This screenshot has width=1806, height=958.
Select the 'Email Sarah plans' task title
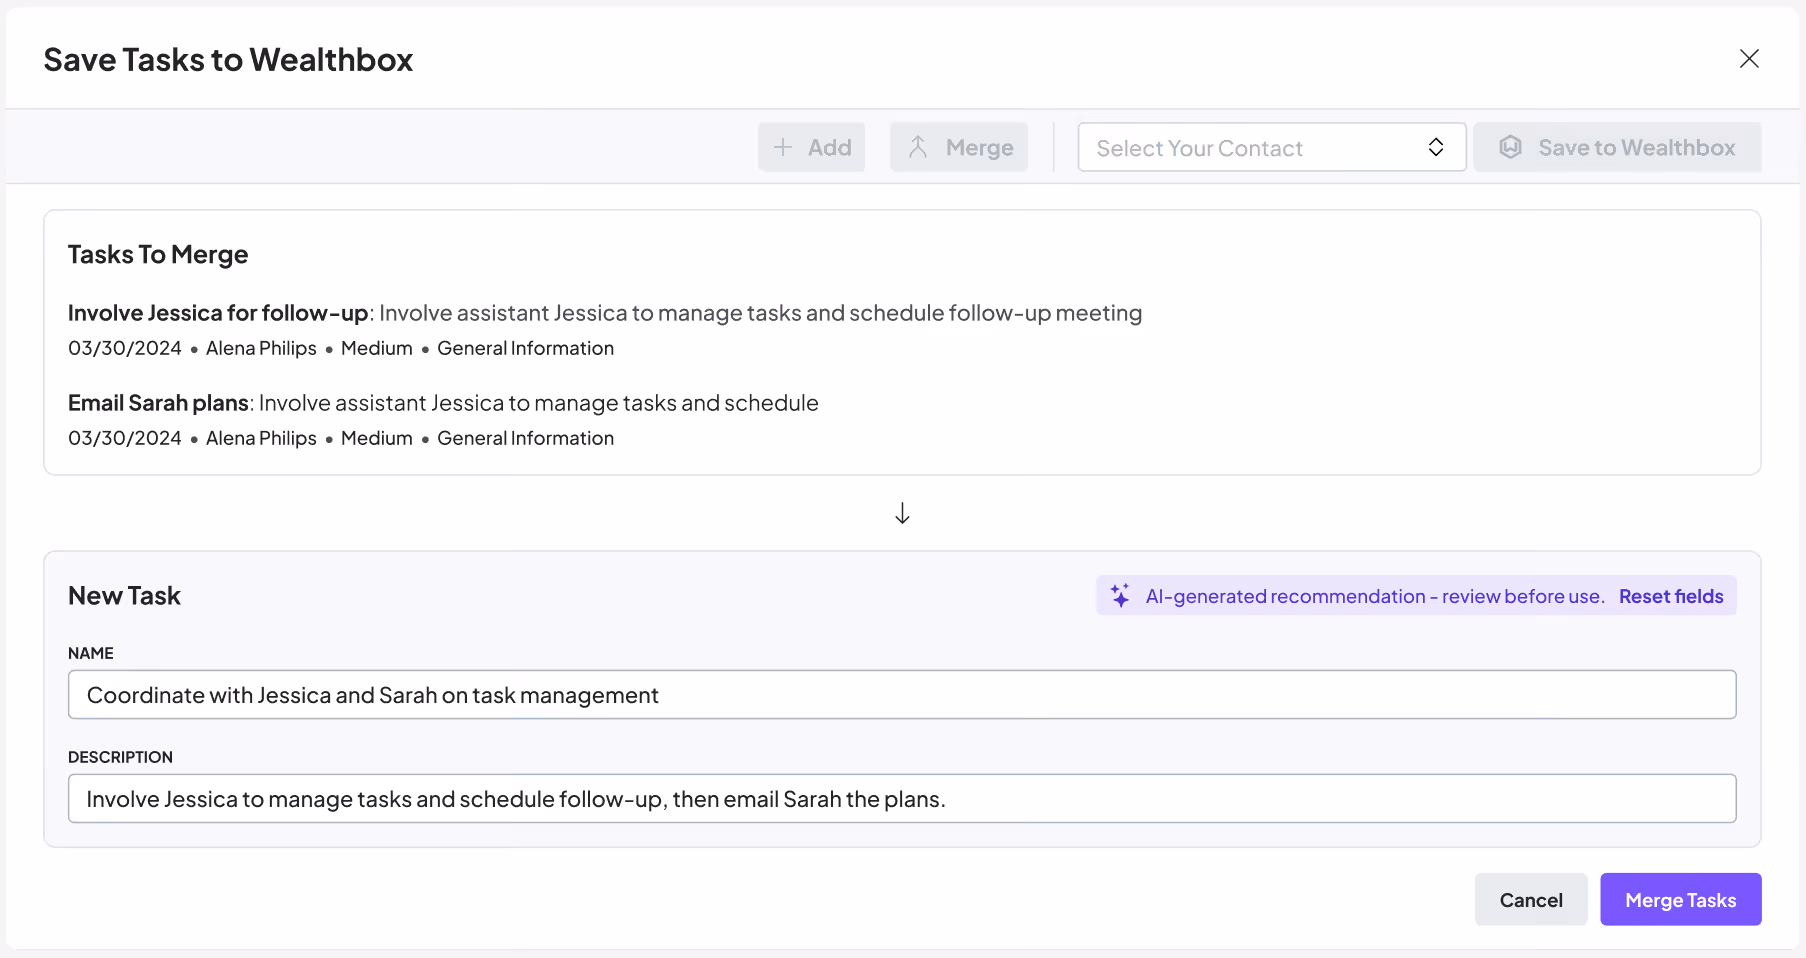pos(158,403)
